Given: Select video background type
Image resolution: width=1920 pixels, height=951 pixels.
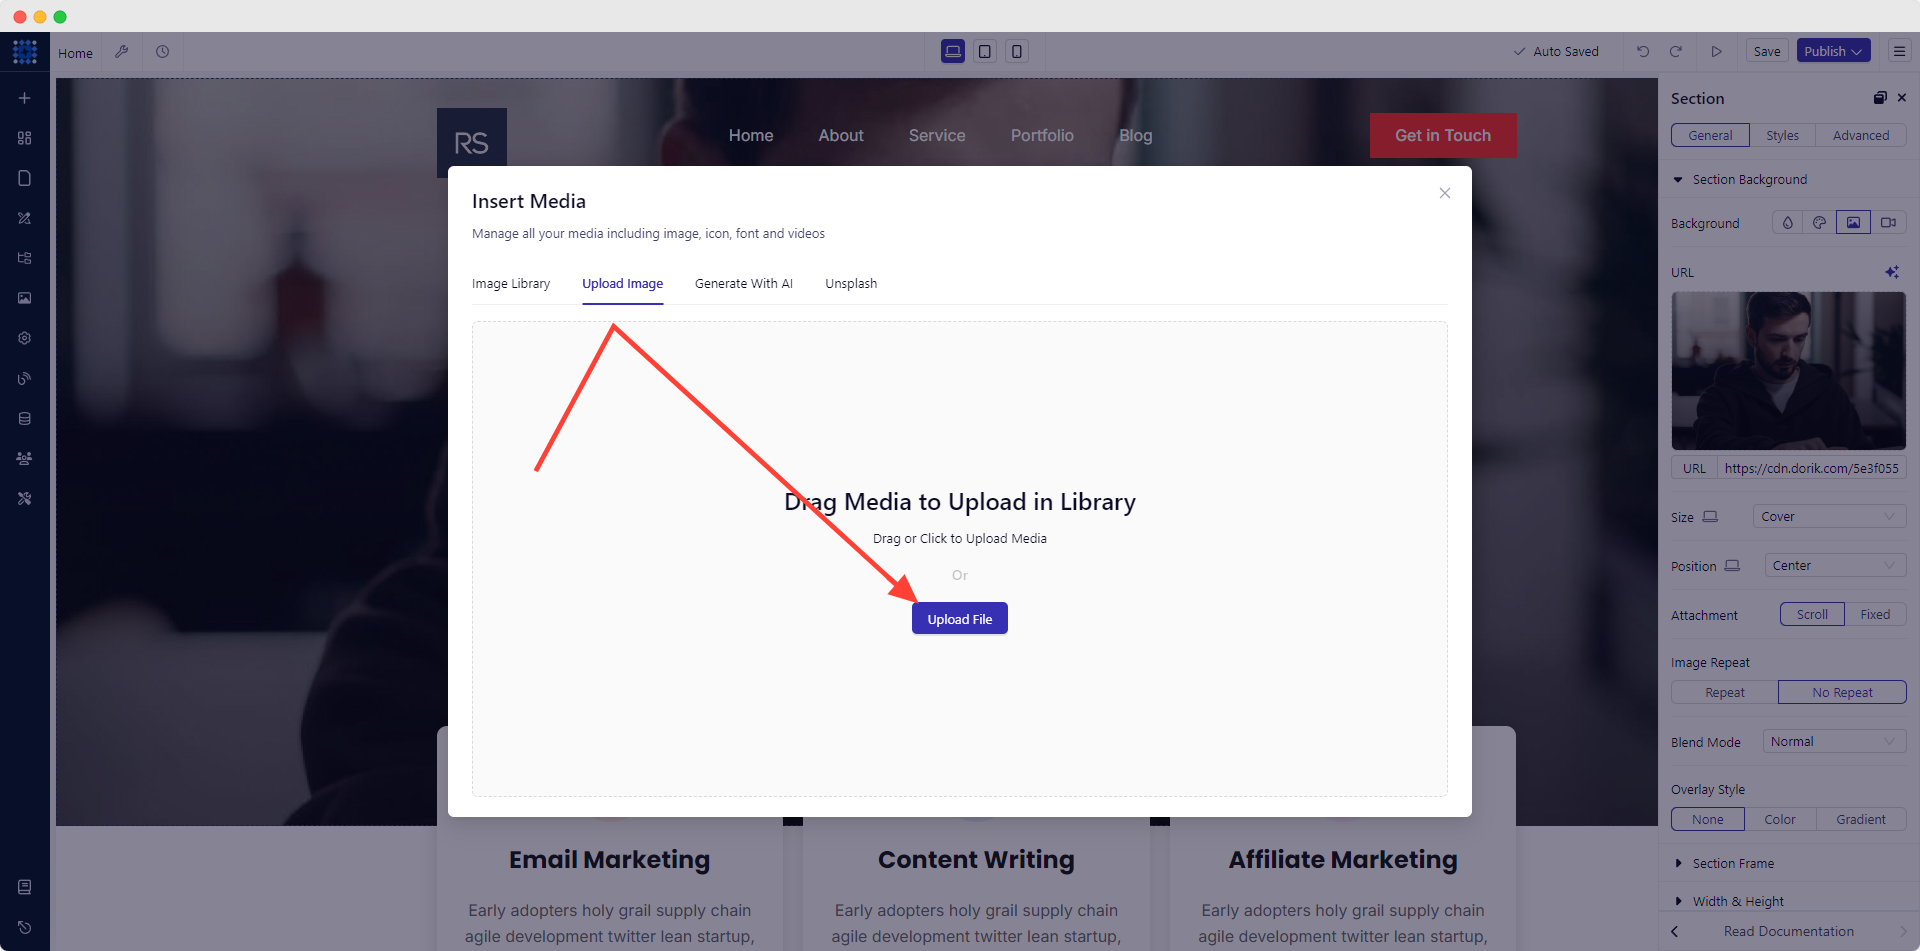Looking at the screenshot, I should pyautogui.click(x=1888, y=223).
